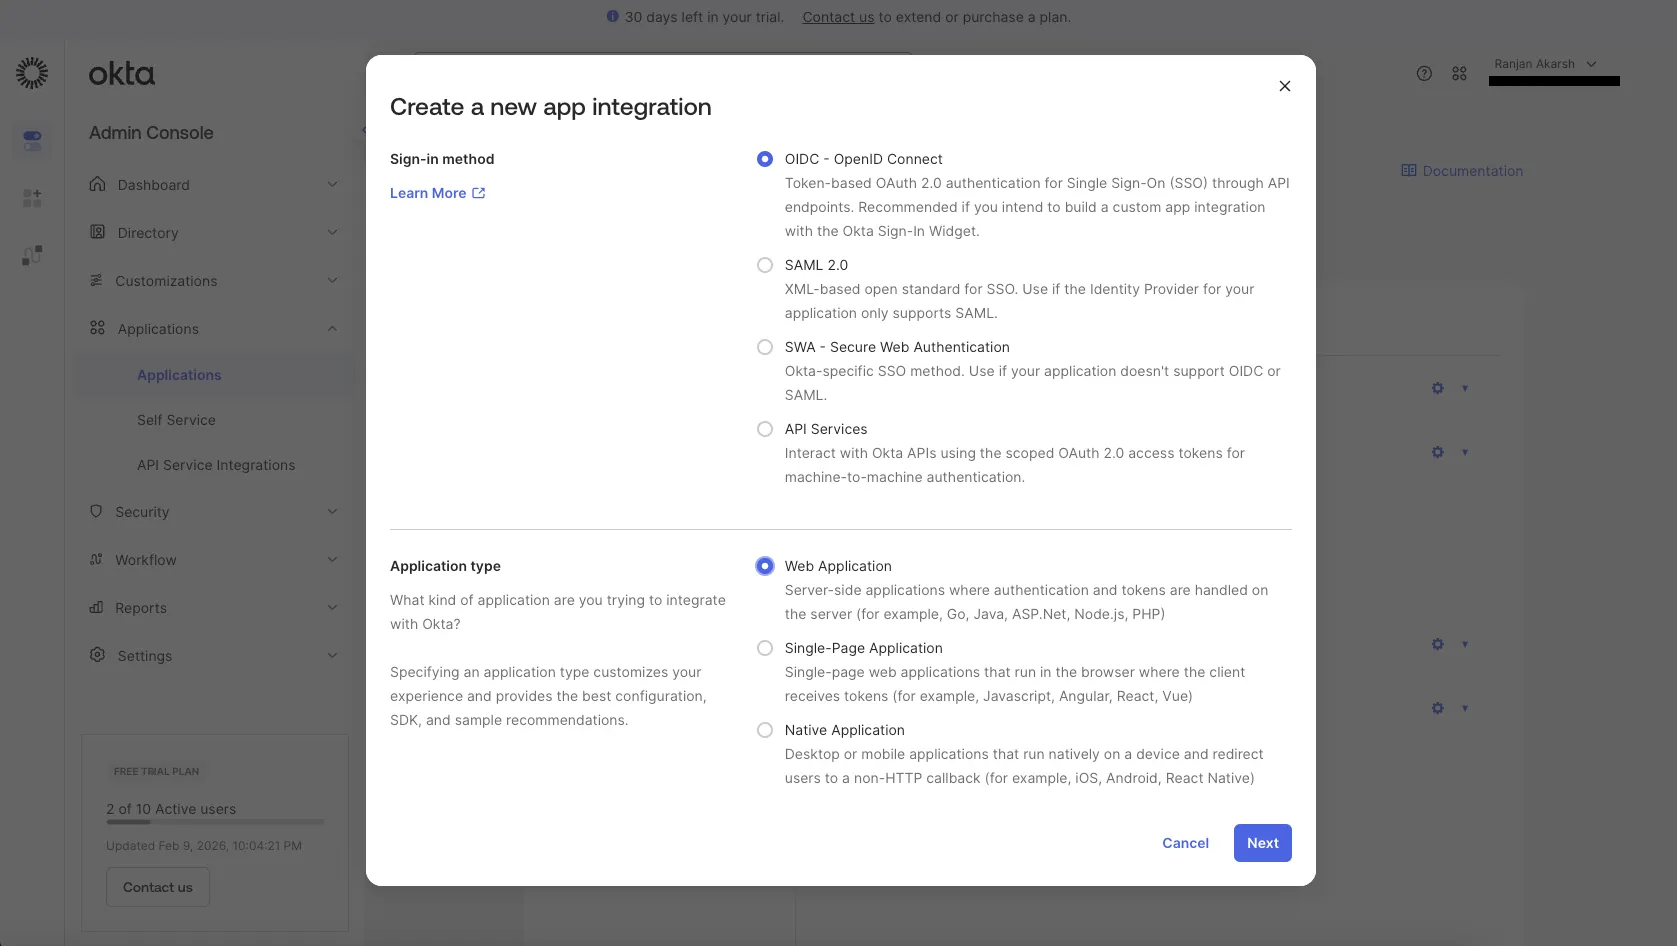Image resolution: width=1677 pixels, height=946 pixels.
Task: Open the second app row dropdown arrow
Action: pos(1465,452)
